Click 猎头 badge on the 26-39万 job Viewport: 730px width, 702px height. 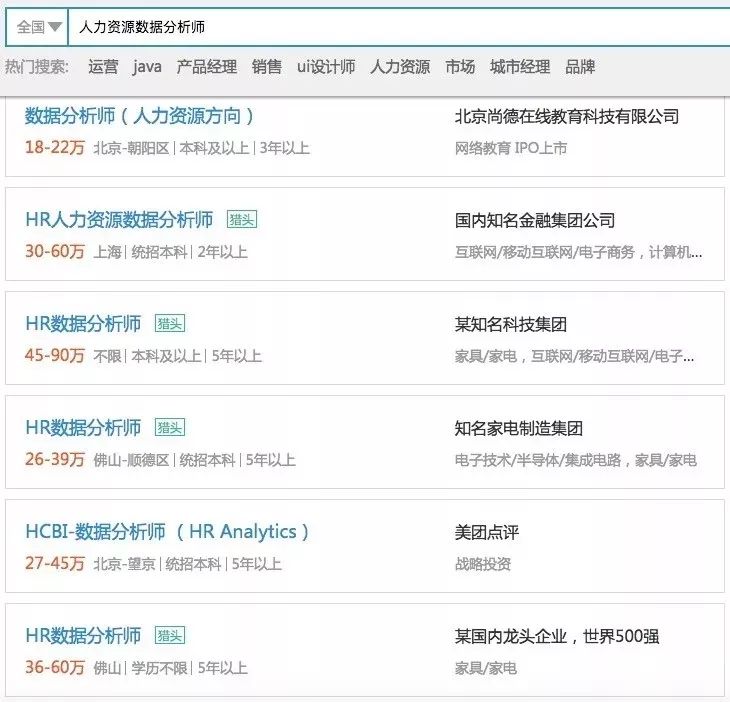pos(169,427)
